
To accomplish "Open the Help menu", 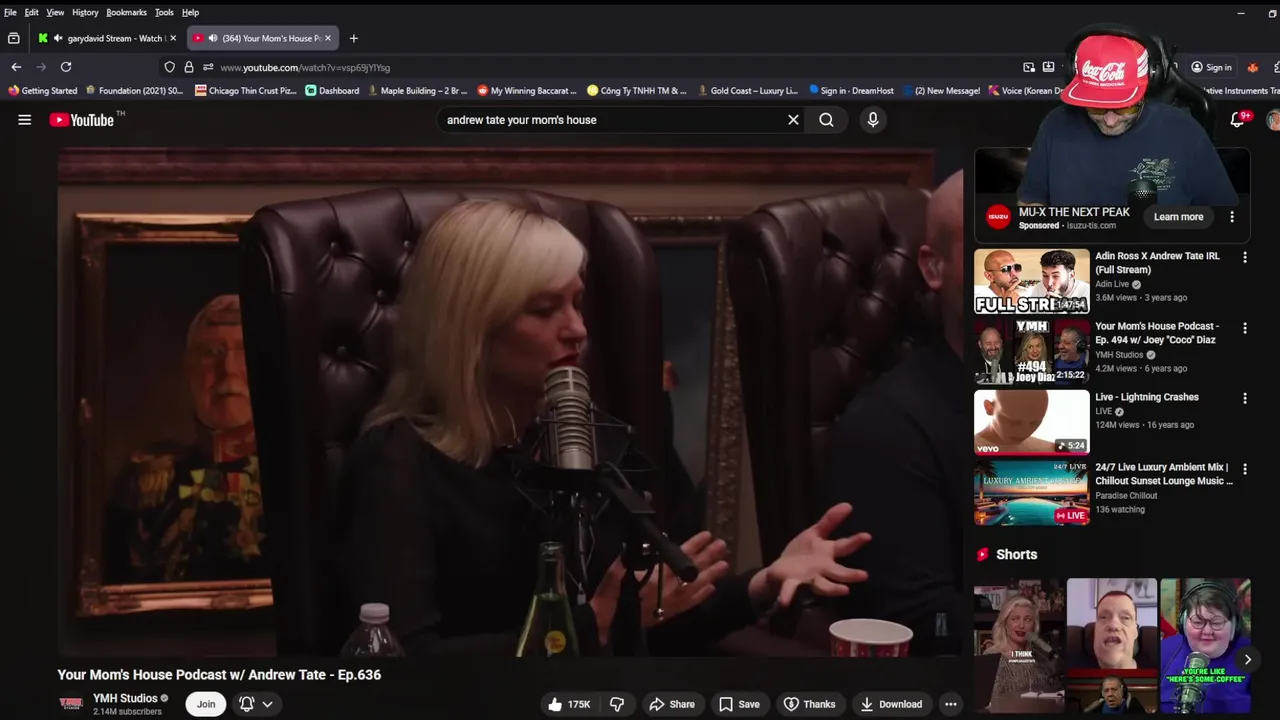I will [190, 12].
